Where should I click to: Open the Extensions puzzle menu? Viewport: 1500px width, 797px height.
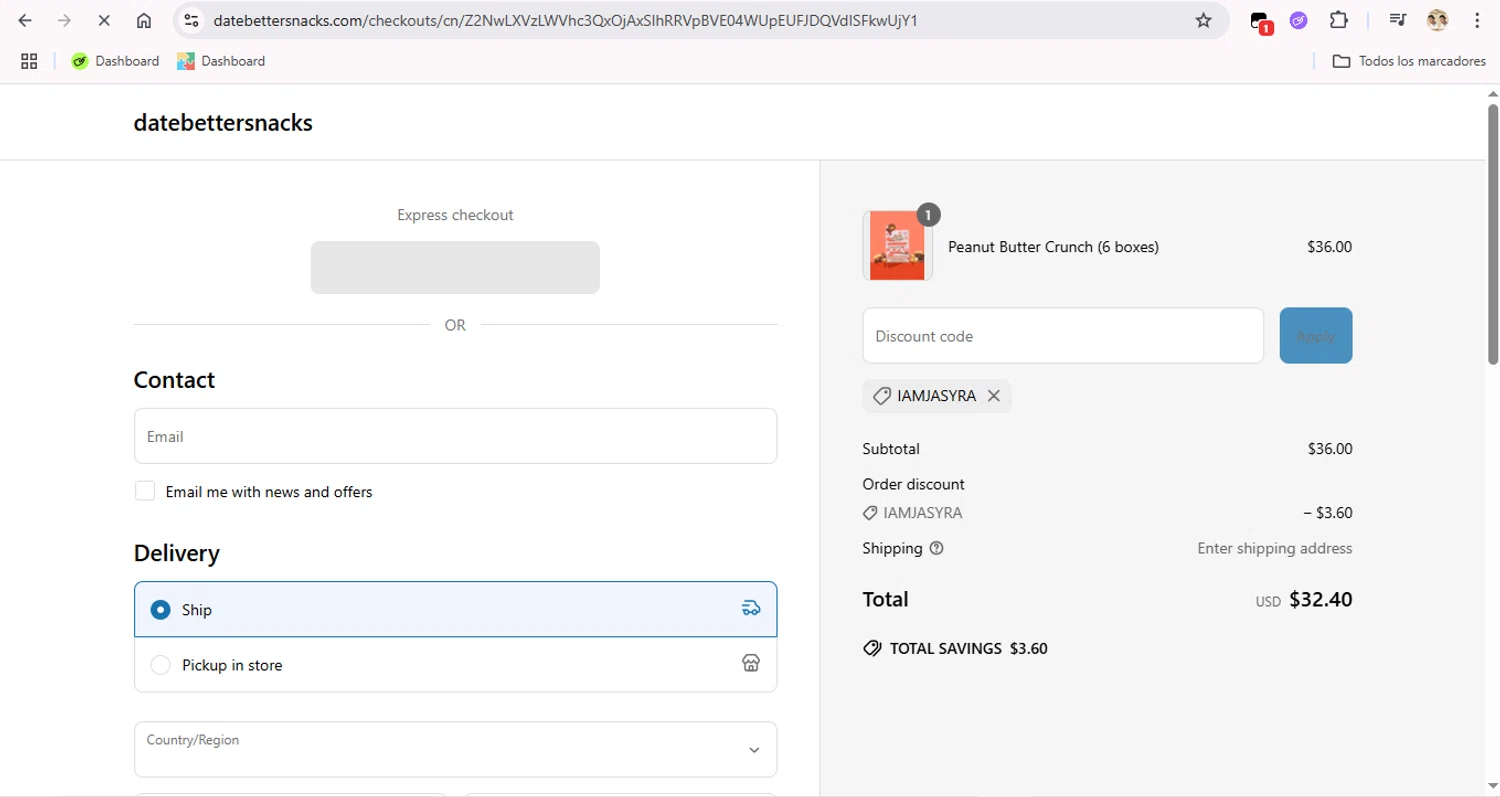(1338, 20)
